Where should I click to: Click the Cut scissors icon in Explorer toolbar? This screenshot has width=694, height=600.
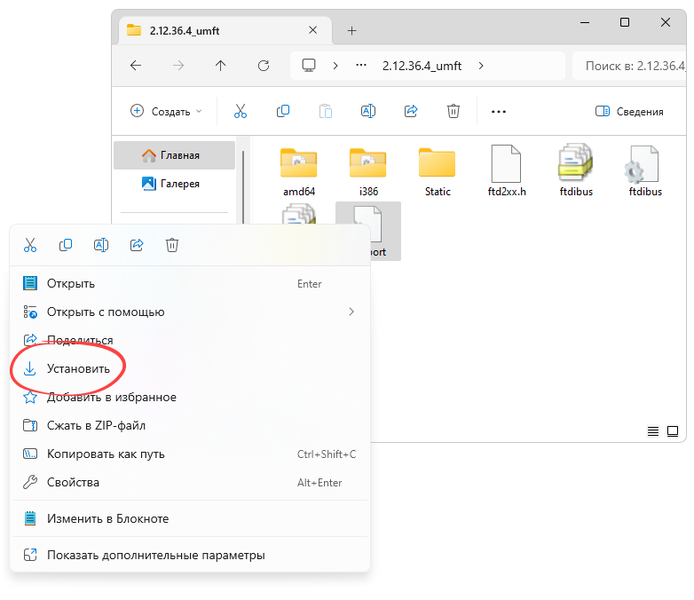(x=240, y=111)
